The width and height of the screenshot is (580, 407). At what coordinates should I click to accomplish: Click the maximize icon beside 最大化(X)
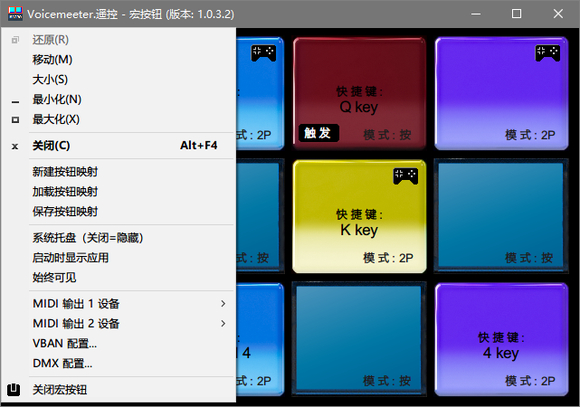15,120
